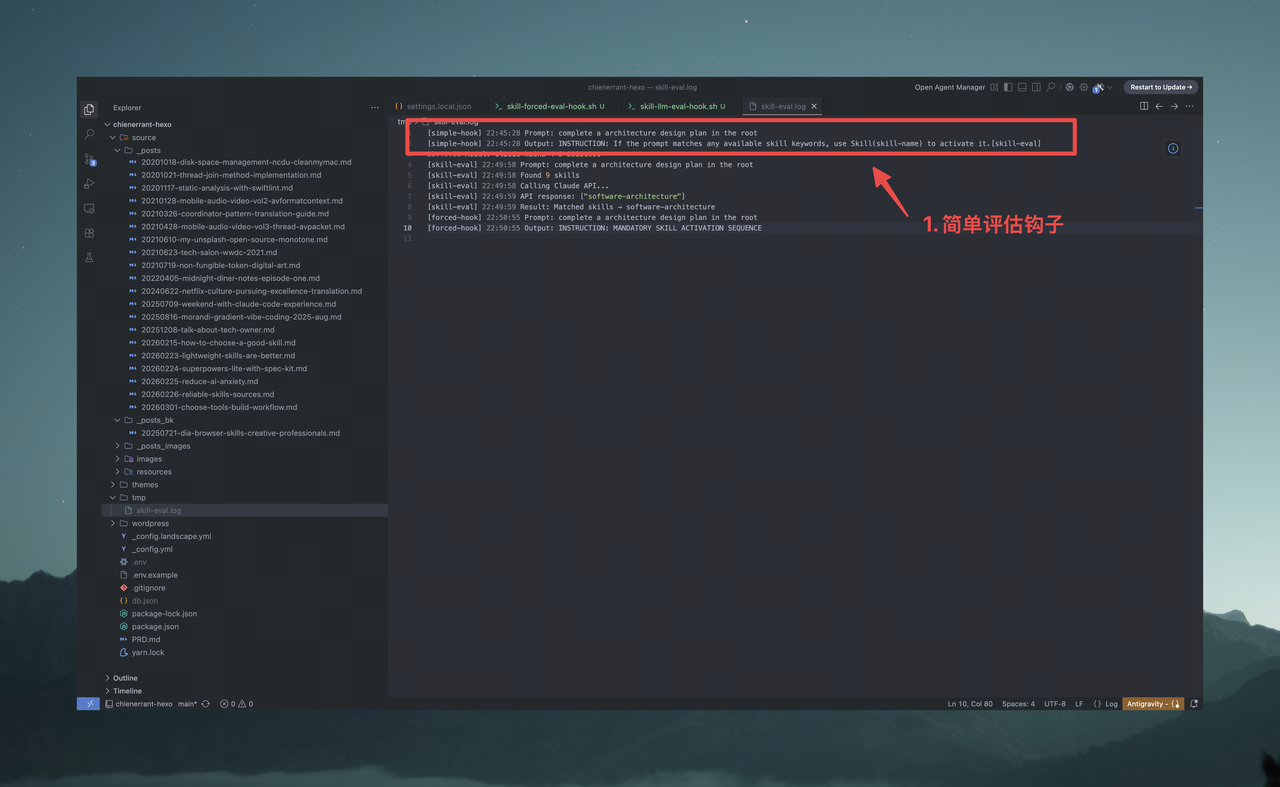The height and width of the screenshot is (787, 1280).
Task: Click Open Agent Manager
Action: pyautogui.click(x=949, y=87)
